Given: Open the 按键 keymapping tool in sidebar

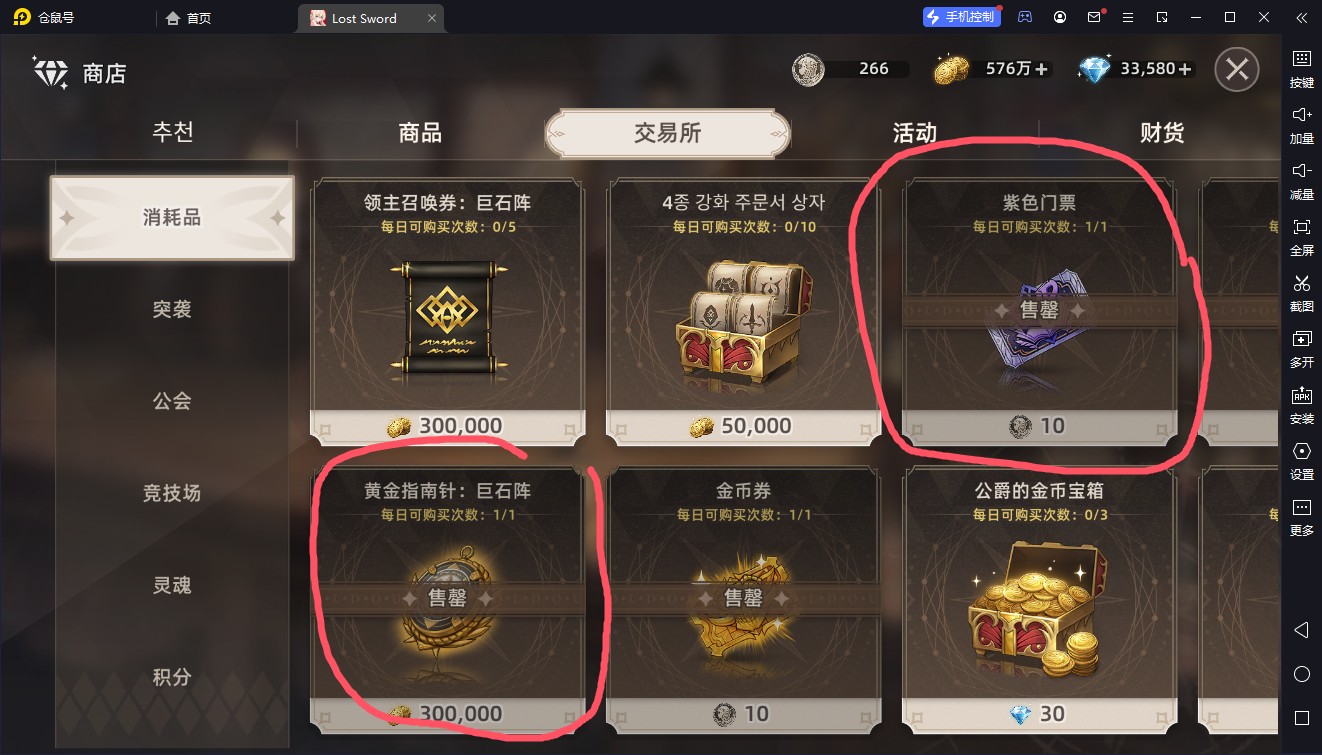Looking at the screenshot, I should click(1302, 68).
